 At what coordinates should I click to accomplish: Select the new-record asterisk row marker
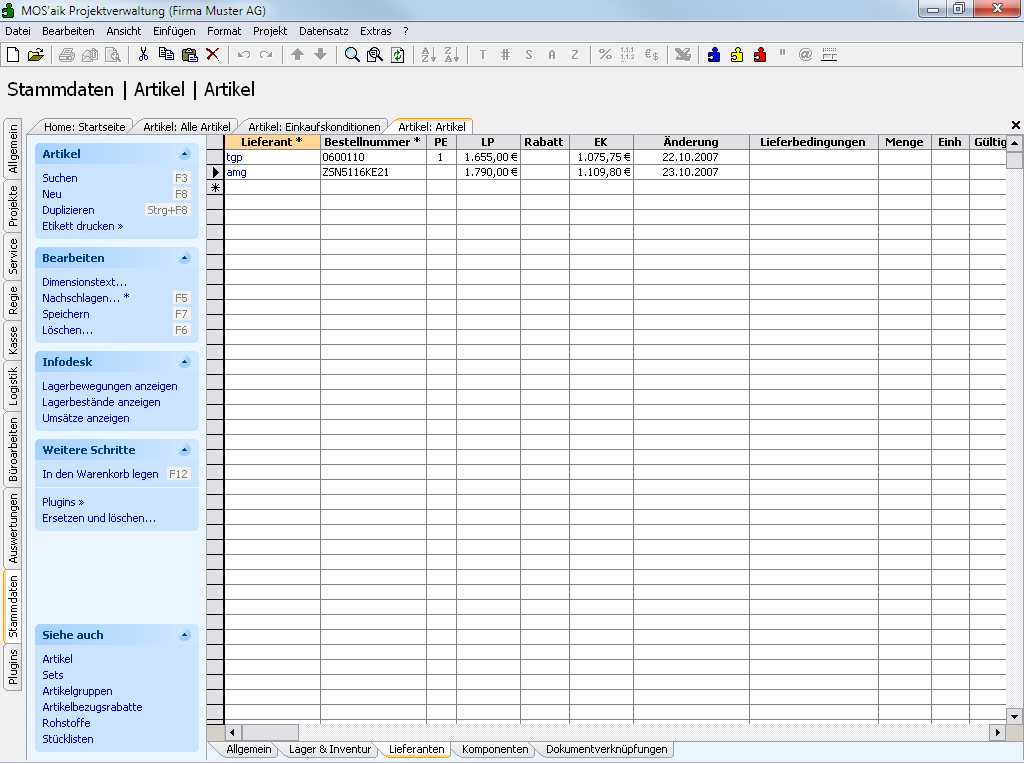(216, 187)
